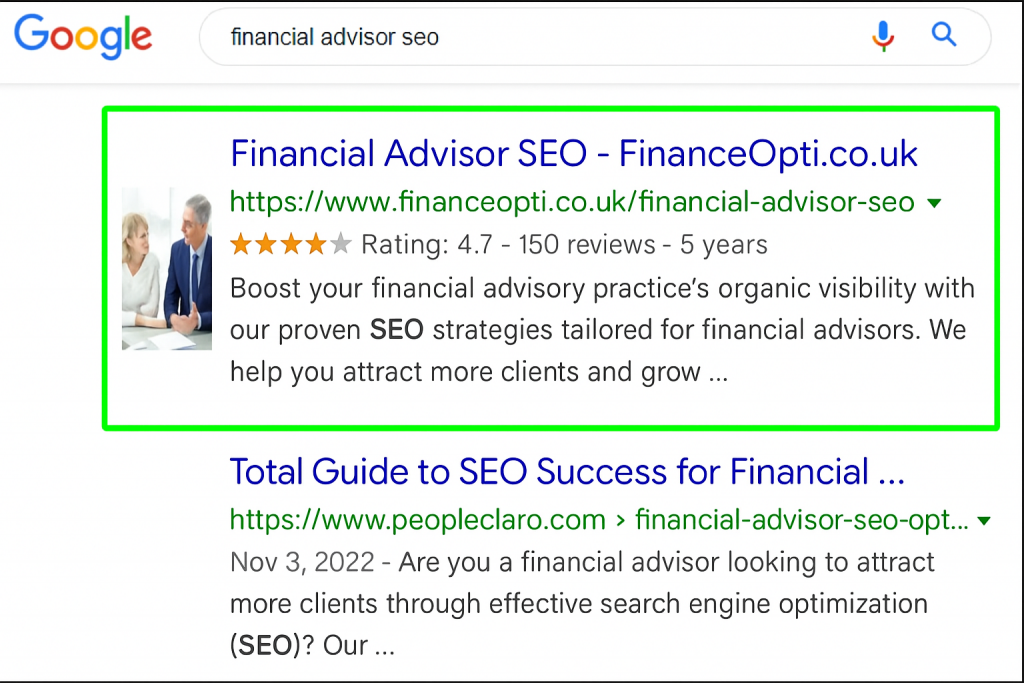
Task: Click the Google logo
Action: (x=83, y=36)
